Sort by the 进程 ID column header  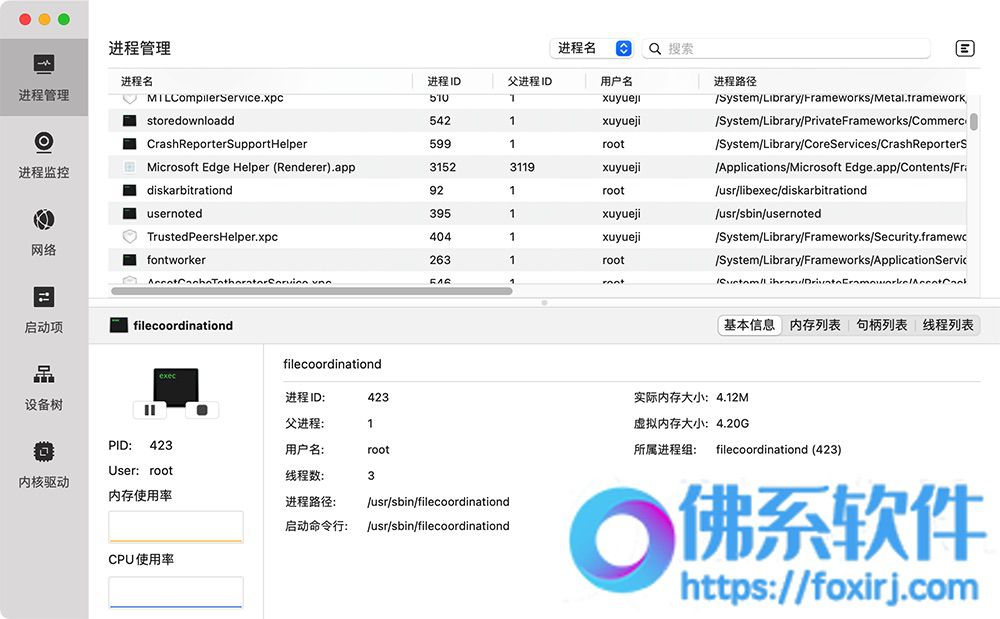[x=444, y=81]
